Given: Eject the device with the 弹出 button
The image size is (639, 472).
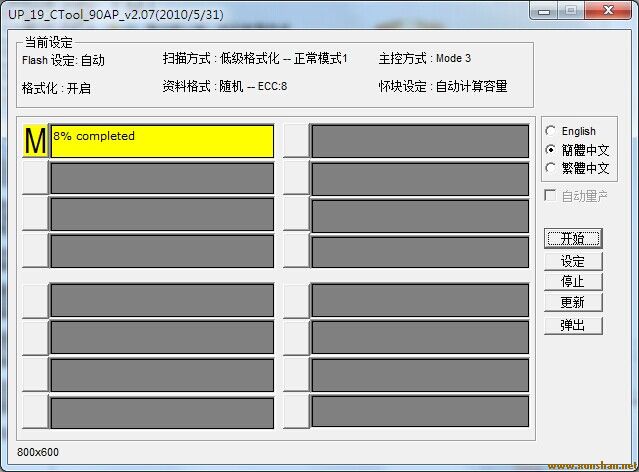Looking at the screenshot, I should pyautogui.click(x=573, y=325).
